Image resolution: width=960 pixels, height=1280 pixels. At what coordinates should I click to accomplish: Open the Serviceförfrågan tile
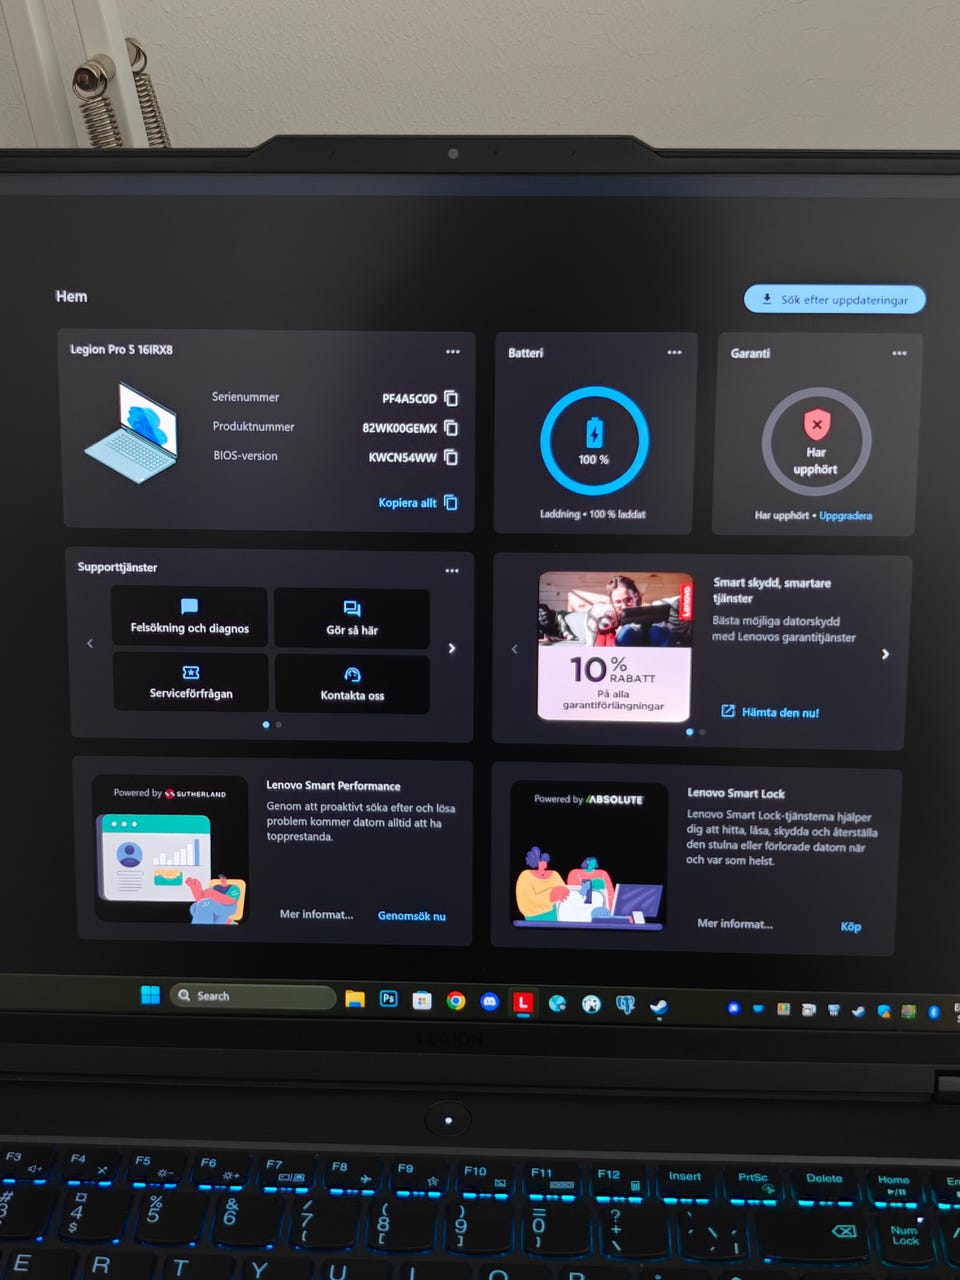point(191,682)
